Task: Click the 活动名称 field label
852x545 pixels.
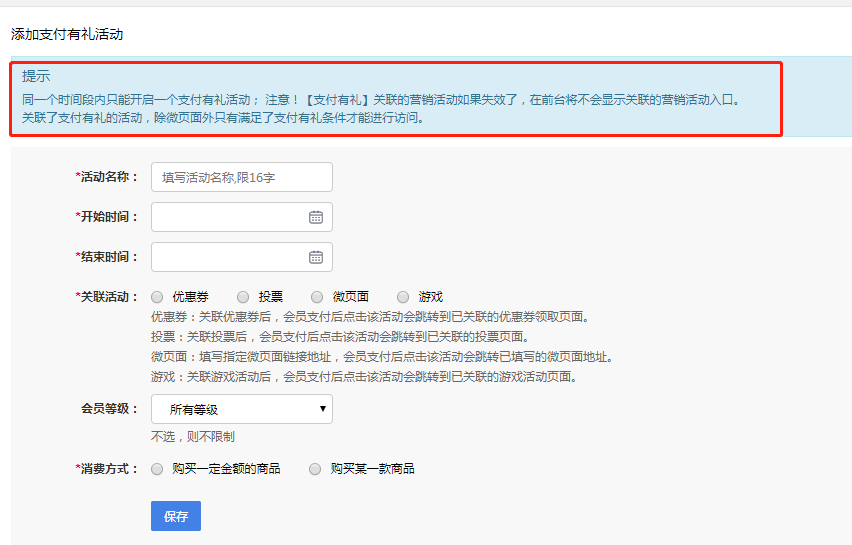Action: (x=108, y=177)
